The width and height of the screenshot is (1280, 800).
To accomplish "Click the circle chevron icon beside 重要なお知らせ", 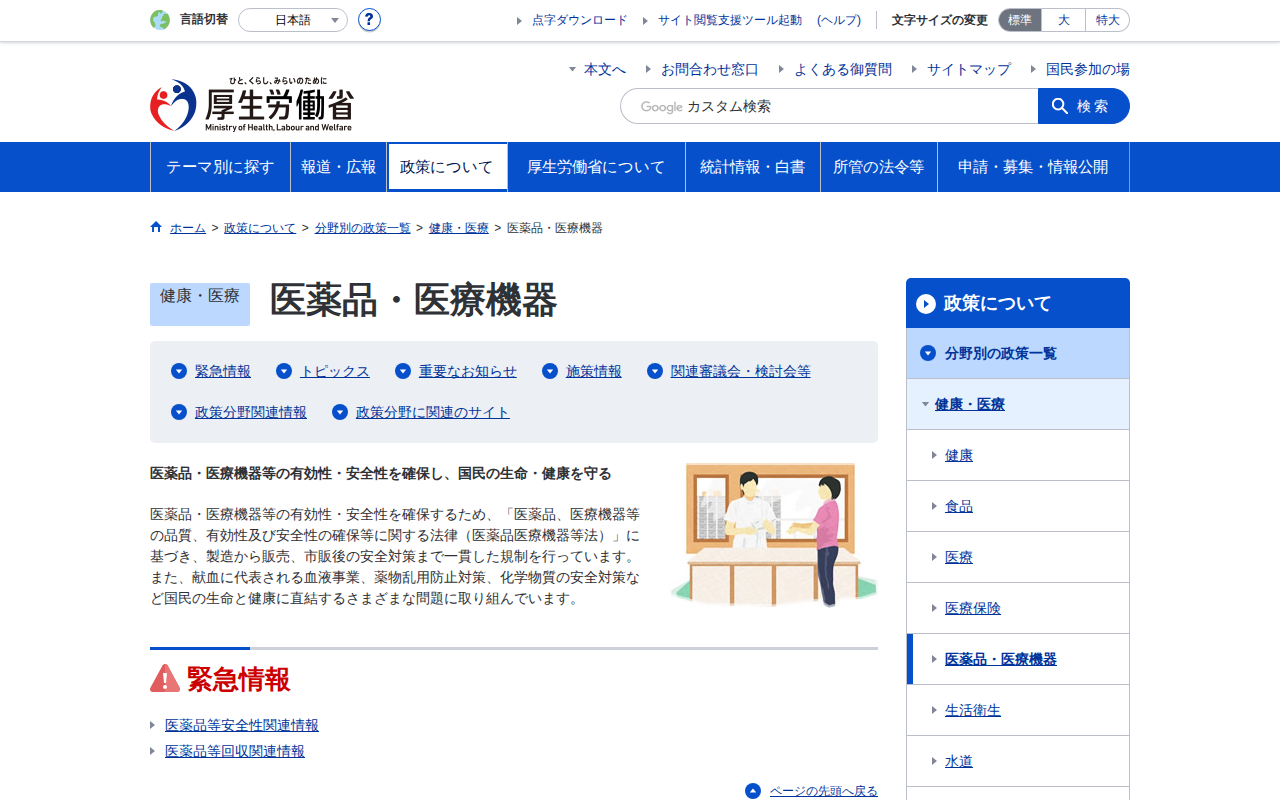I will pyautogui.click(x=403, y=371).
